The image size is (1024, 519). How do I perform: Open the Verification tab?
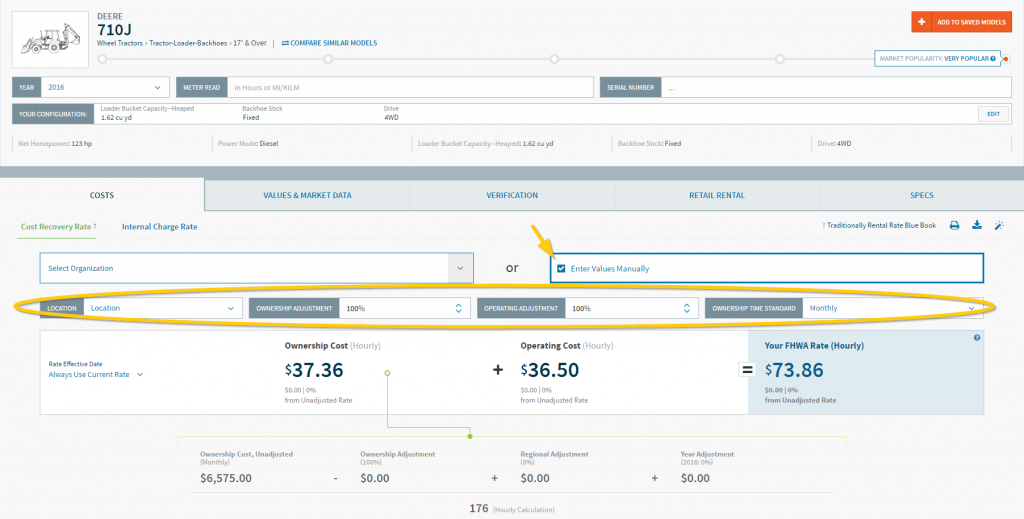click(x=512, y=195)
